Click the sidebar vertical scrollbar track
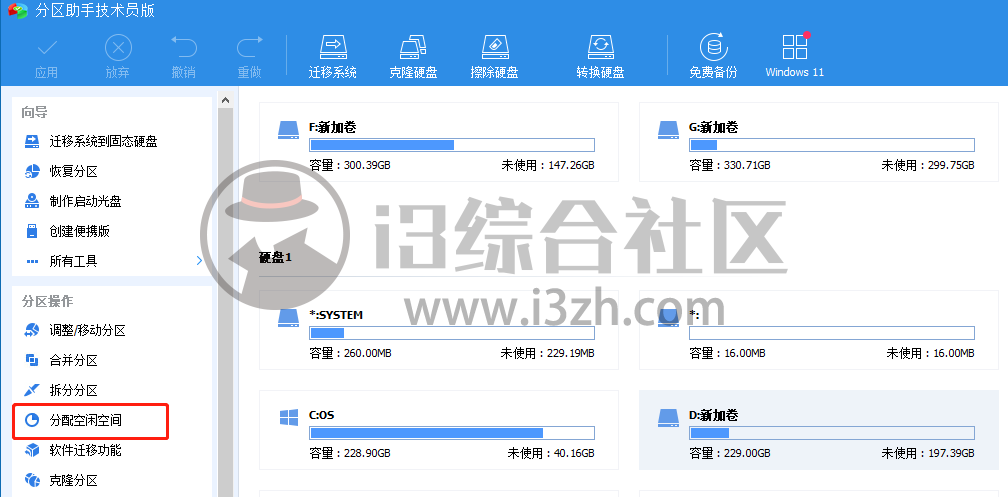The height and width of the screenshot is (497, 1008). coord(225,302)
